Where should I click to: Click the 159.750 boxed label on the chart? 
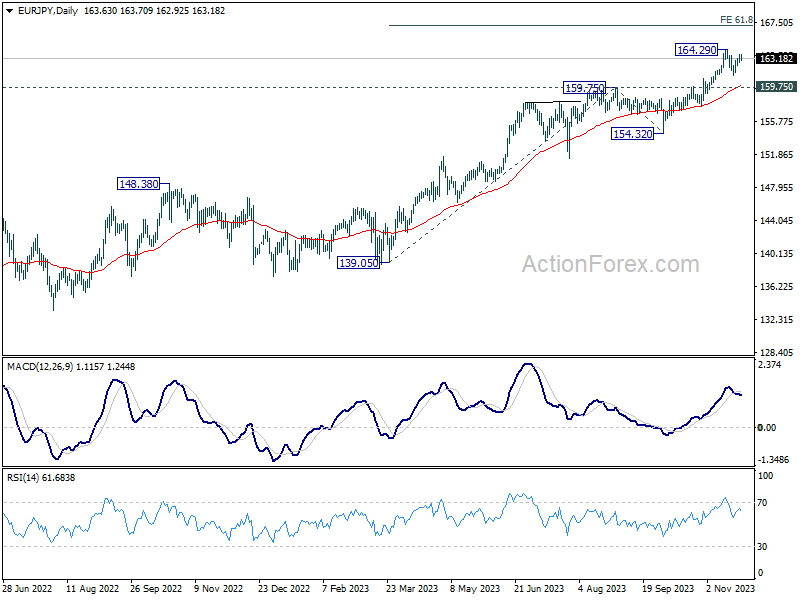coord(584,88)
